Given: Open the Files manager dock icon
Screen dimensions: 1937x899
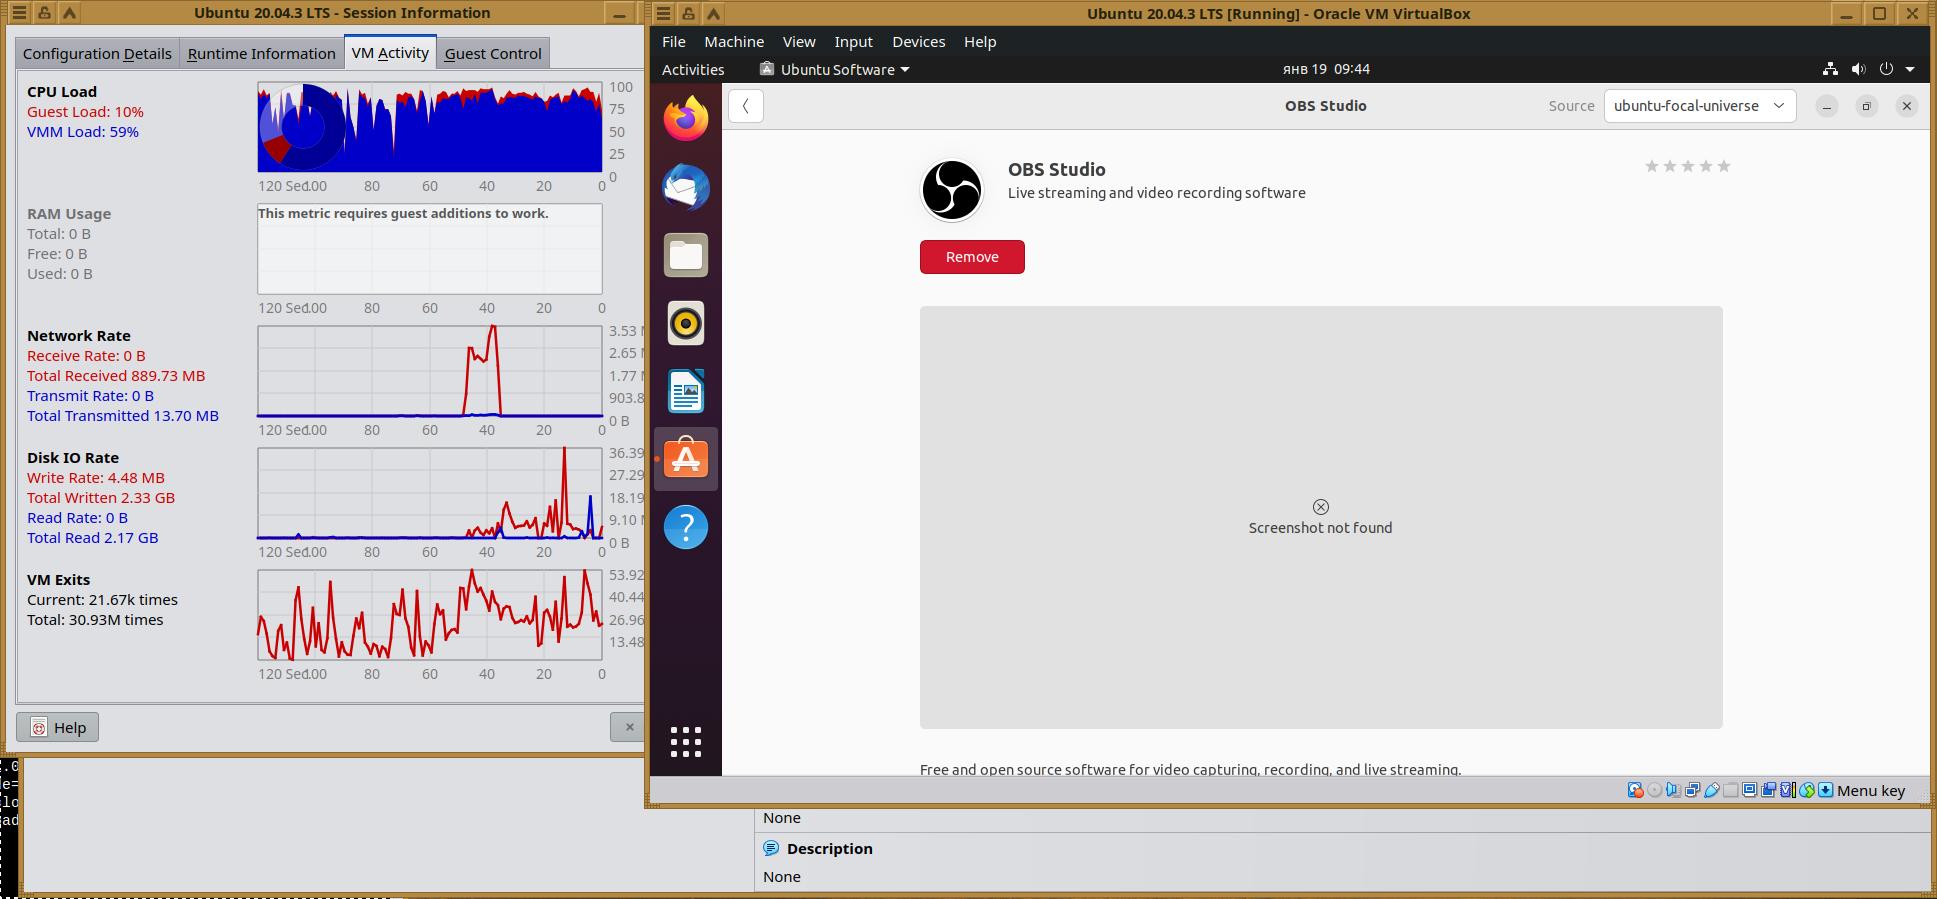Looking at the screenshot, I should coord(686,255).
